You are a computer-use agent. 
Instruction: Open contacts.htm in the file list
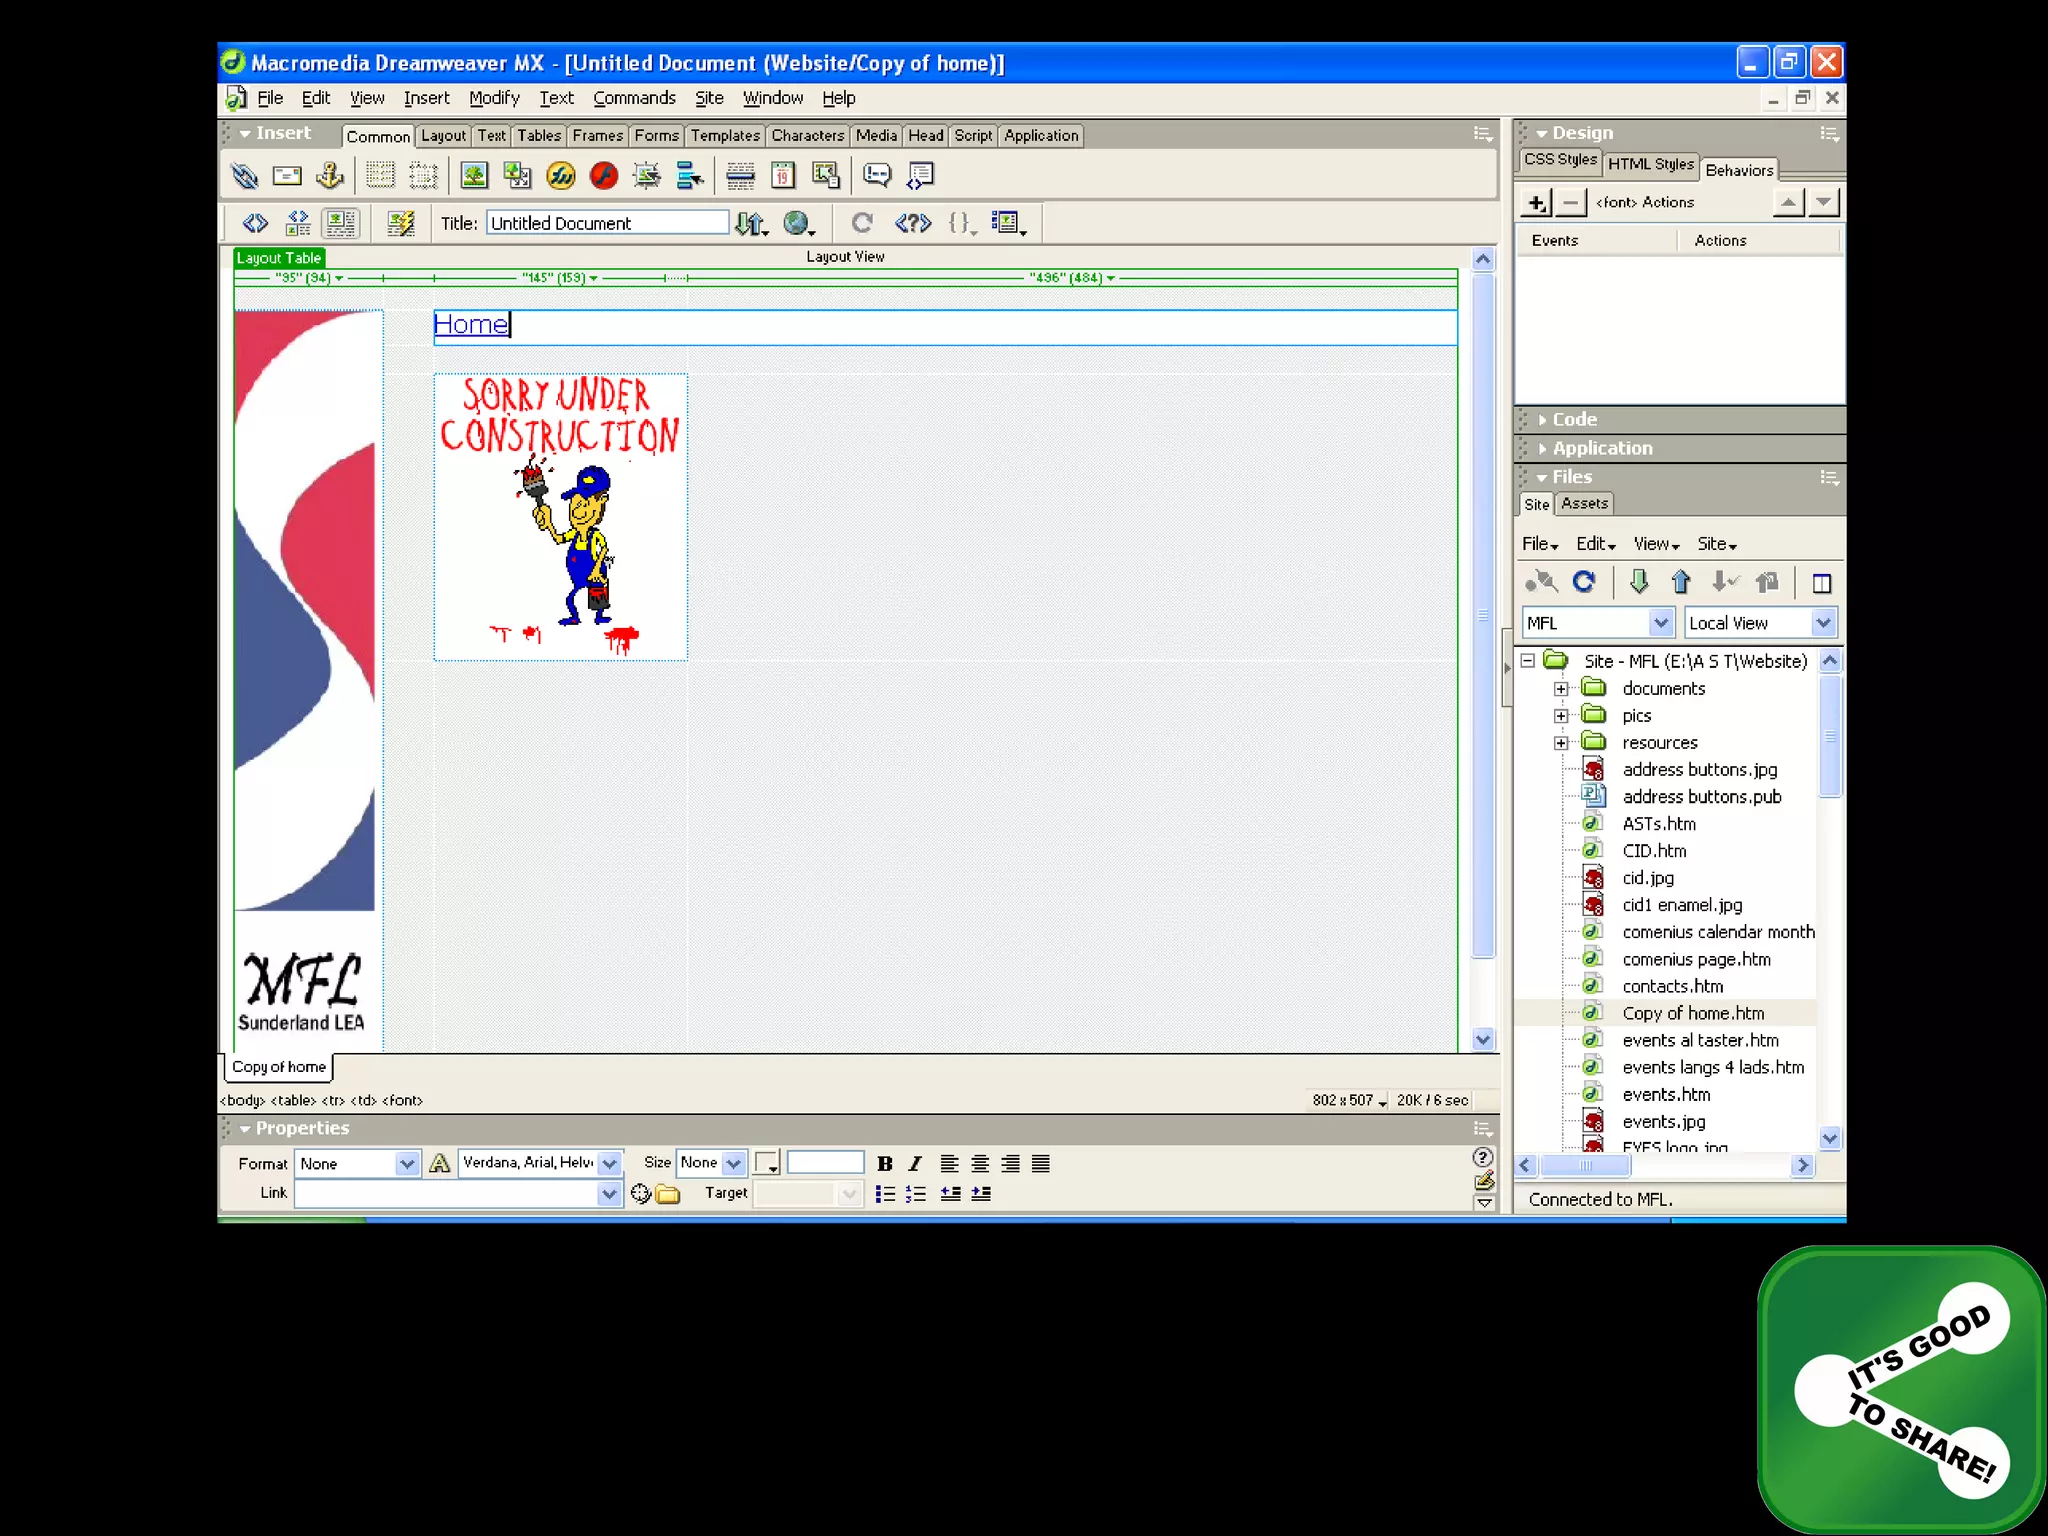tap(1672, 986)
